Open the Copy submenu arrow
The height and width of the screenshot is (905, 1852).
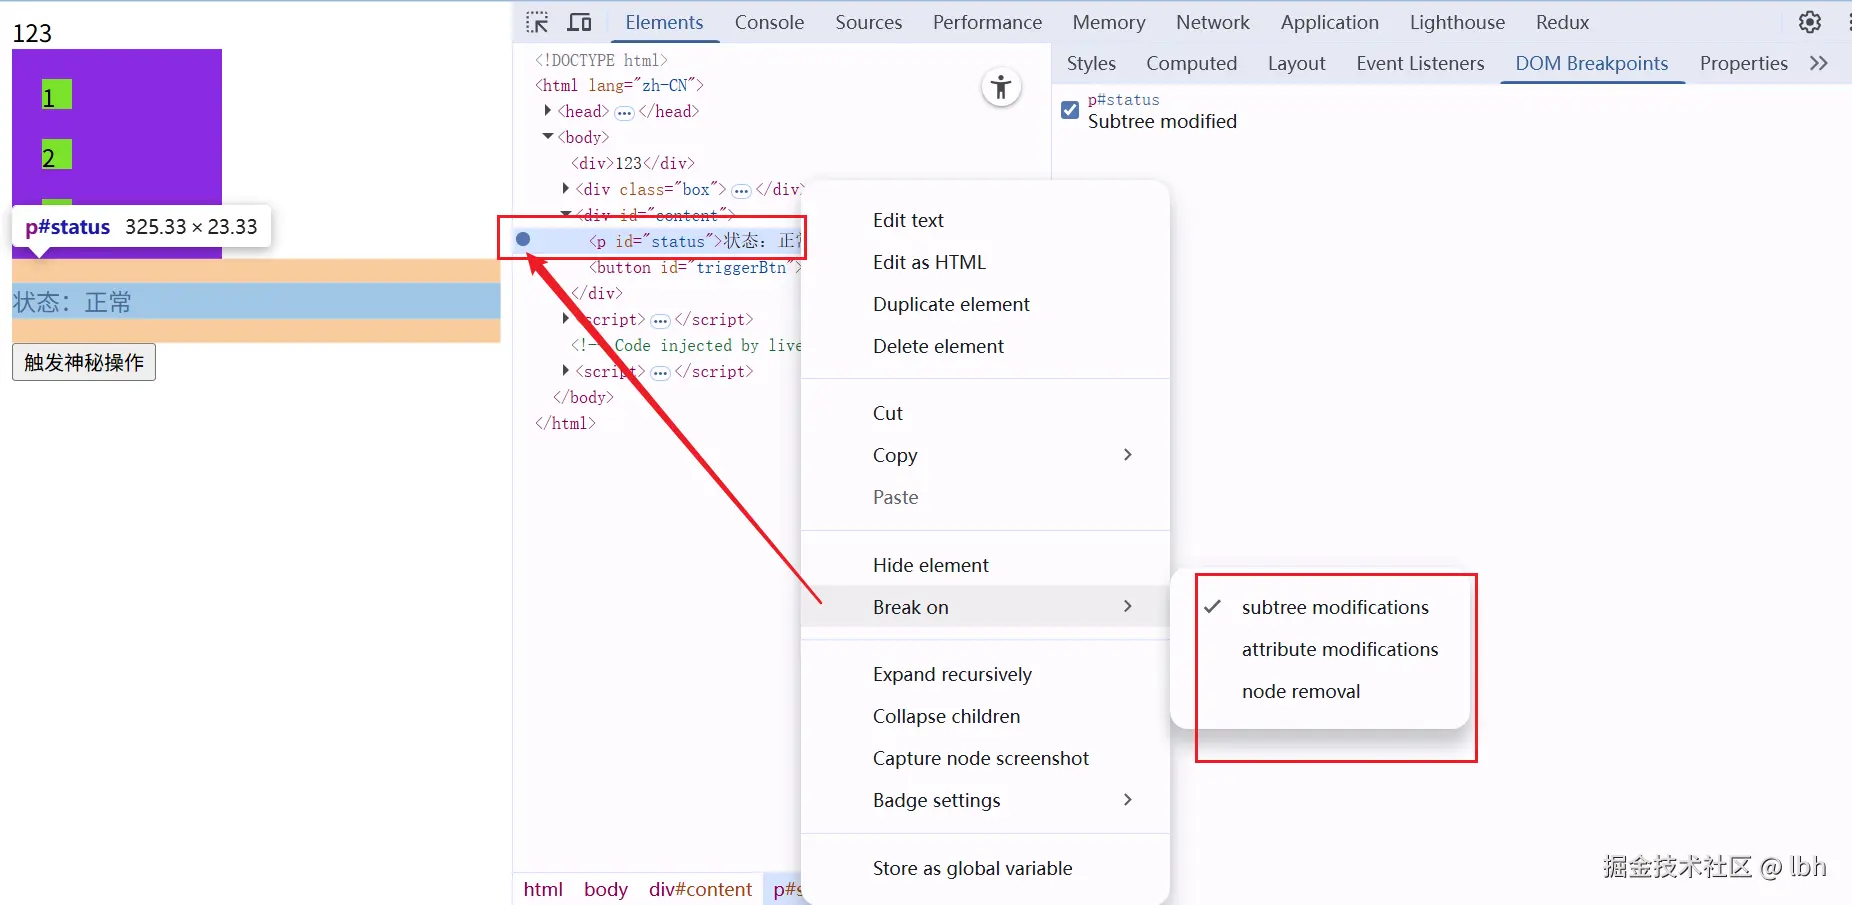pos(1128,455)
